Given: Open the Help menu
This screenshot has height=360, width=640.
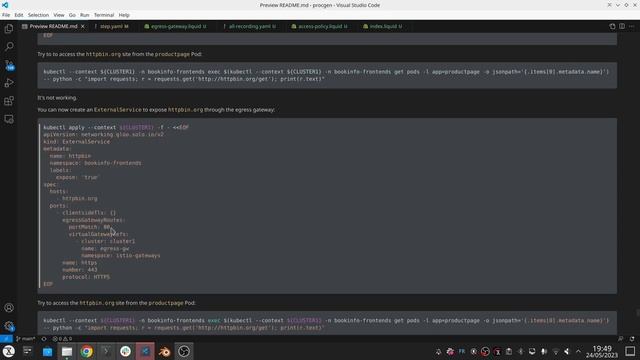Looking at the screenshot, I should (x=124, y=15).
